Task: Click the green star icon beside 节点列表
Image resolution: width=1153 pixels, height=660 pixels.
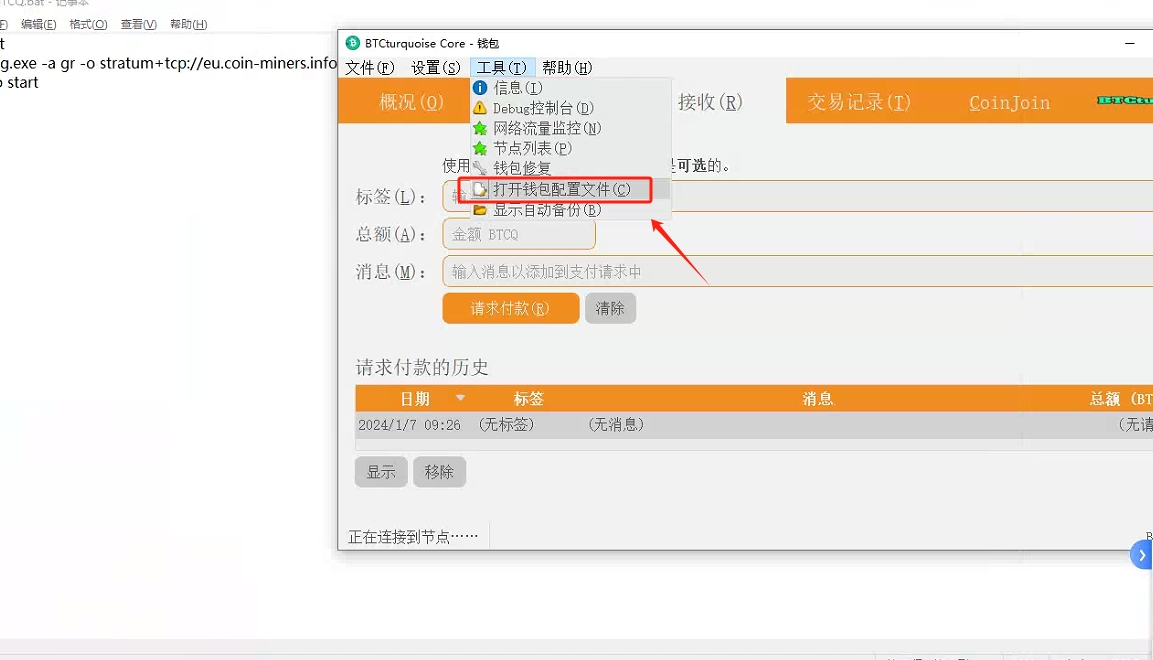Action: [x=480, y=148]
